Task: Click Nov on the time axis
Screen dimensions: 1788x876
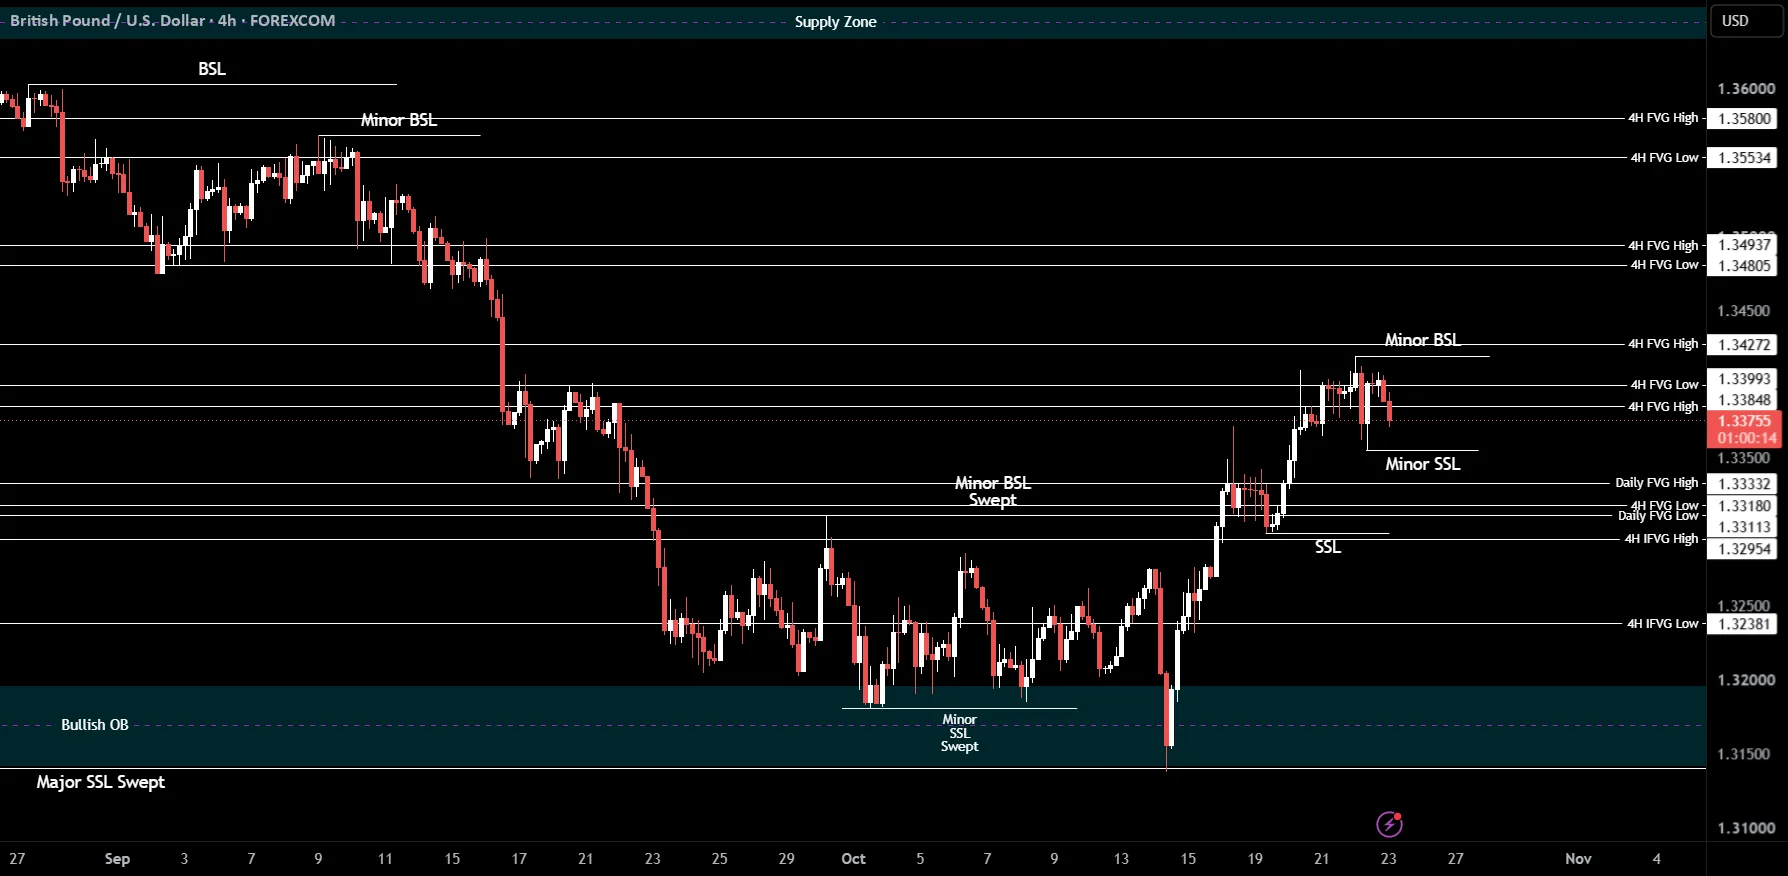Action: [1578, 859]
